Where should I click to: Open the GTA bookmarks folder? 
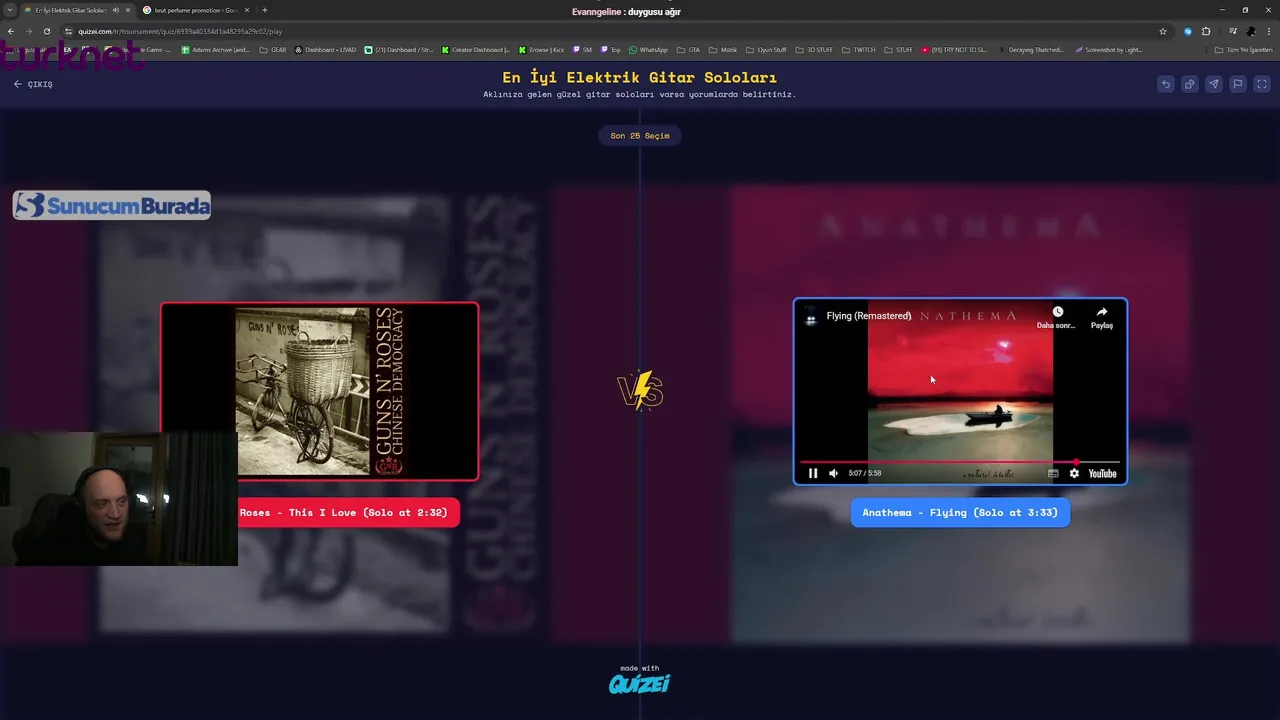pos(689,50)
